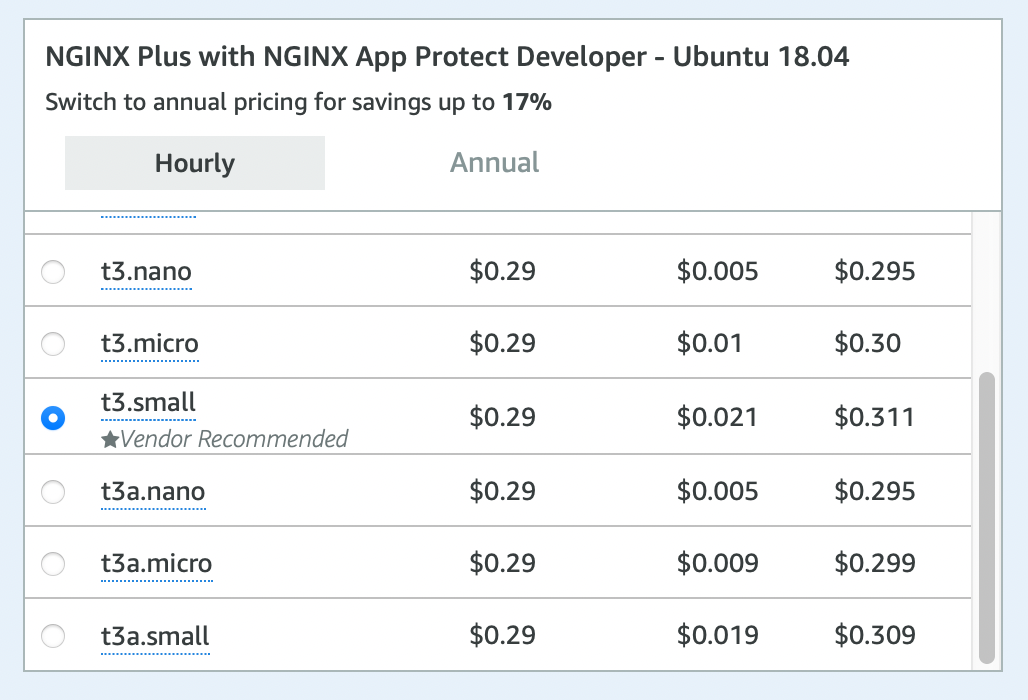Viewport: 1028px width, 700px height.
Task: Click the t3a.nano instance type link
Action: point(153,491)
